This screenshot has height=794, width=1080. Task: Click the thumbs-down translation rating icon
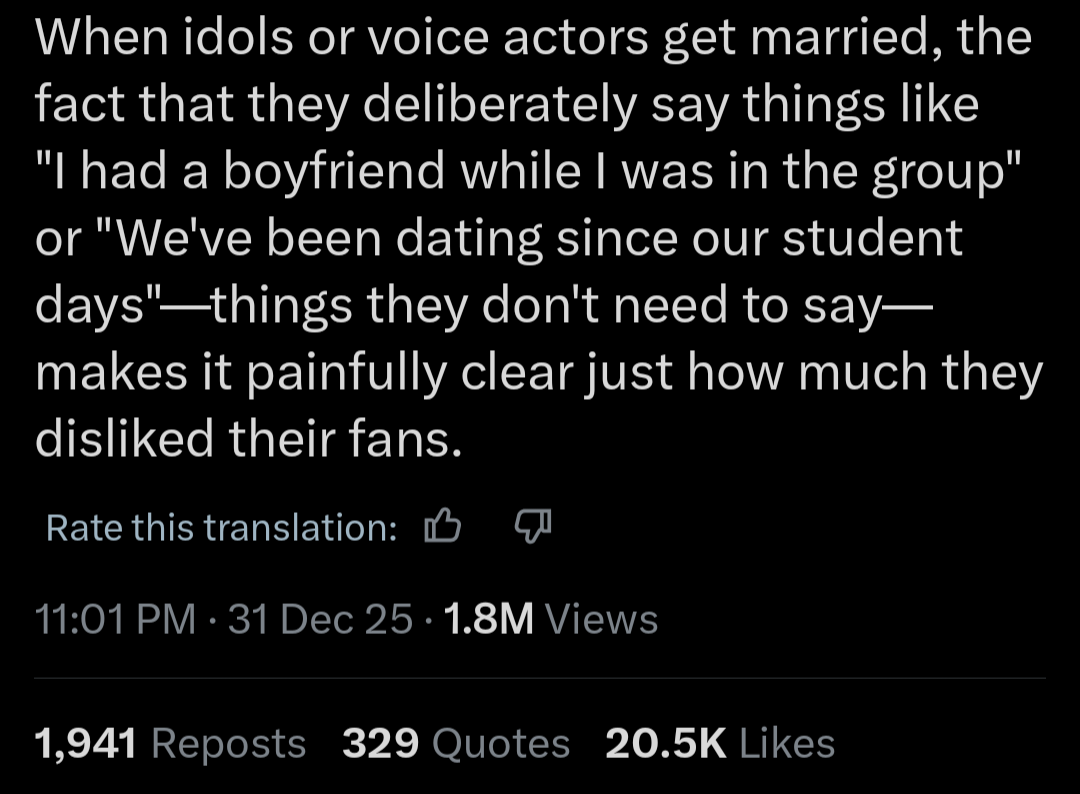point(532,526)
